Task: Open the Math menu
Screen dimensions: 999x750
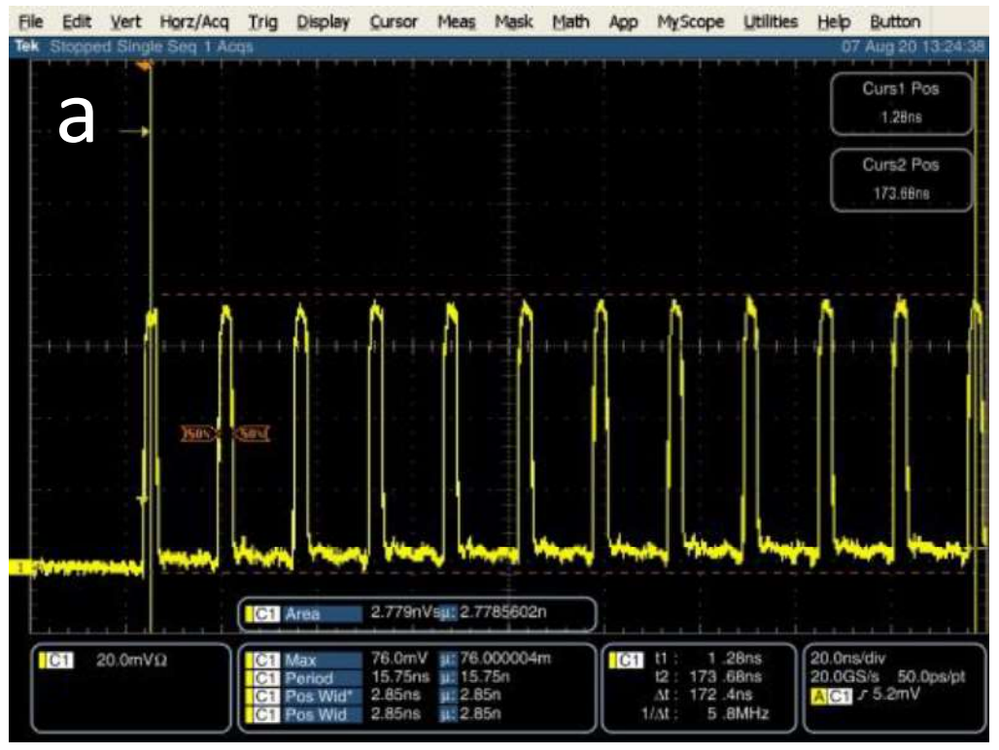Action: pyautogui.click(x=571, y=22)
